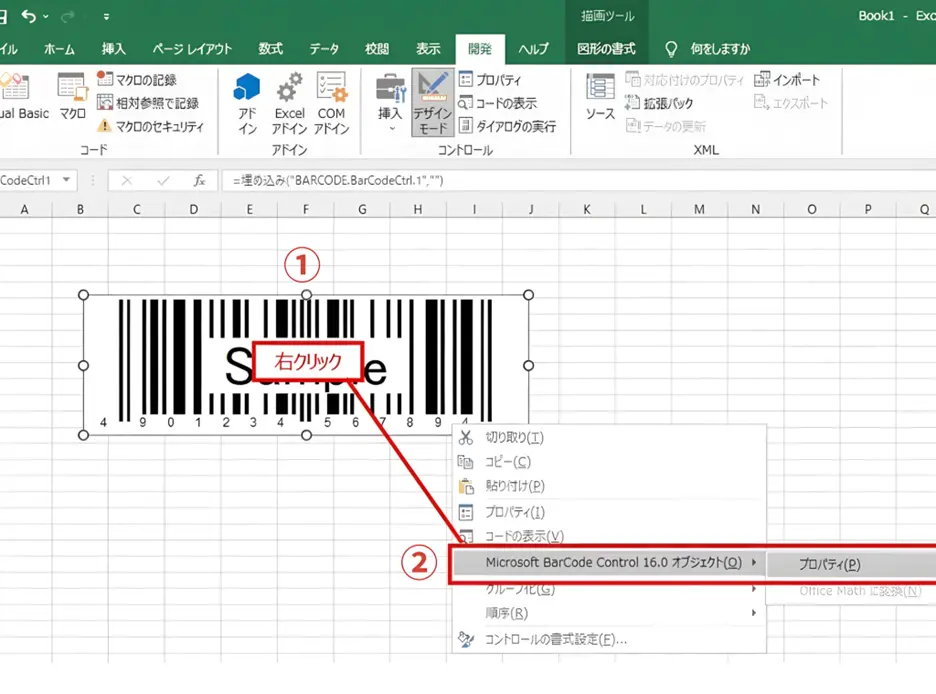Switch to 挿入 ribbon tab
The image size is (936, 694).
click(113, 49)
